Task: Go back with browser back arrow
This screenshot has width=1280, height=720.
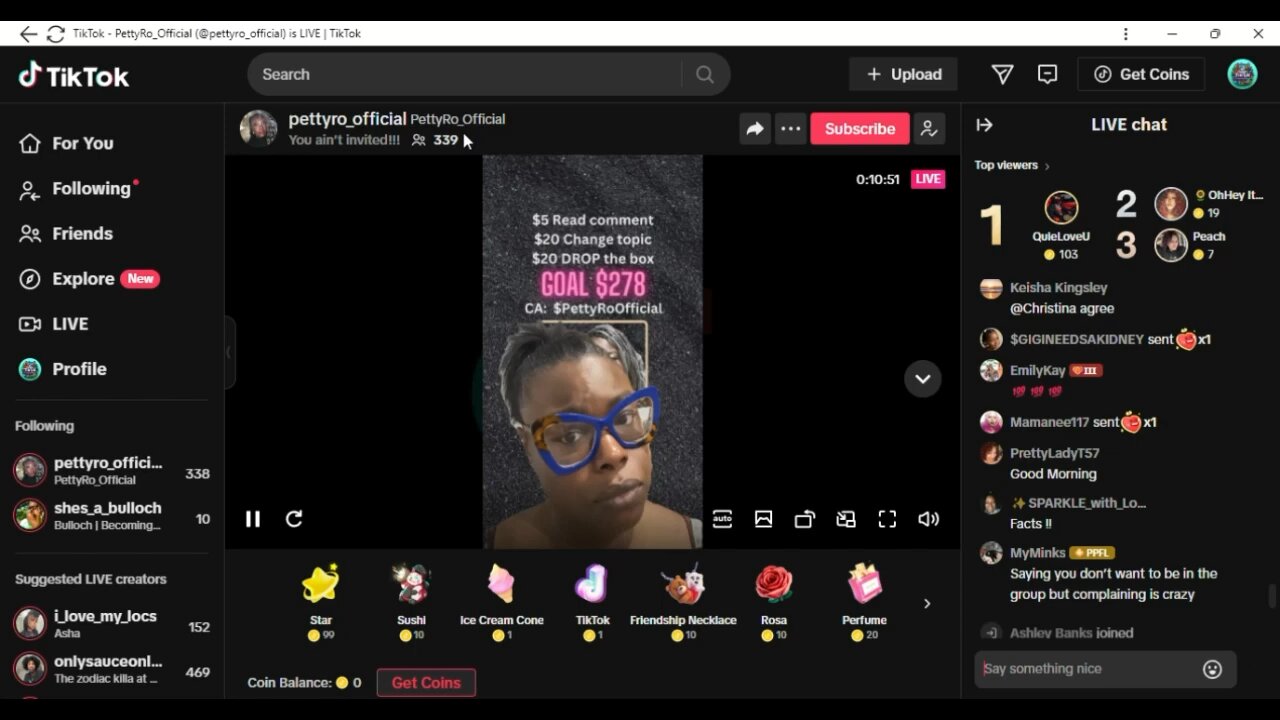Action: 28,34
